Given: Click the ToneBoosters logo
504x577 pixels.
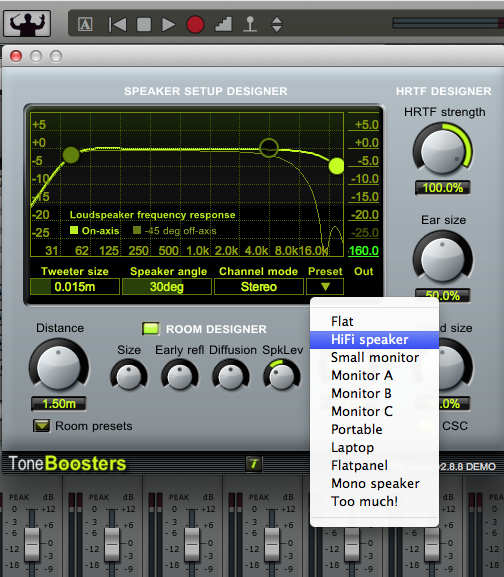Looking at the screenshot, I should pos(67,463).
